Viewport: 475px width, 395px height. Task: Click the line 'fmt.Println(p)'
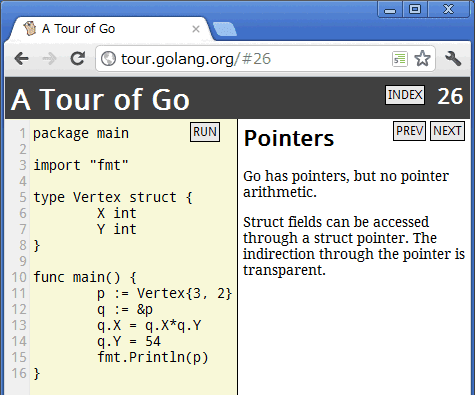(153, 357)
